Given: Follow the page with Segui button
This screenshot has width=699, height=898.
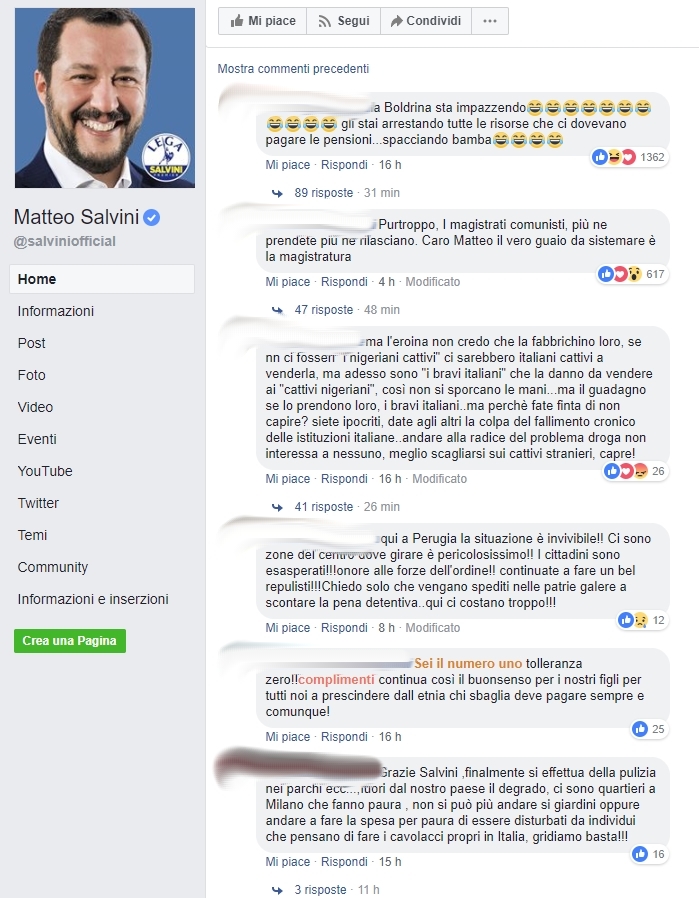Looking at the screenshot, I should click(x=343, y=21).
